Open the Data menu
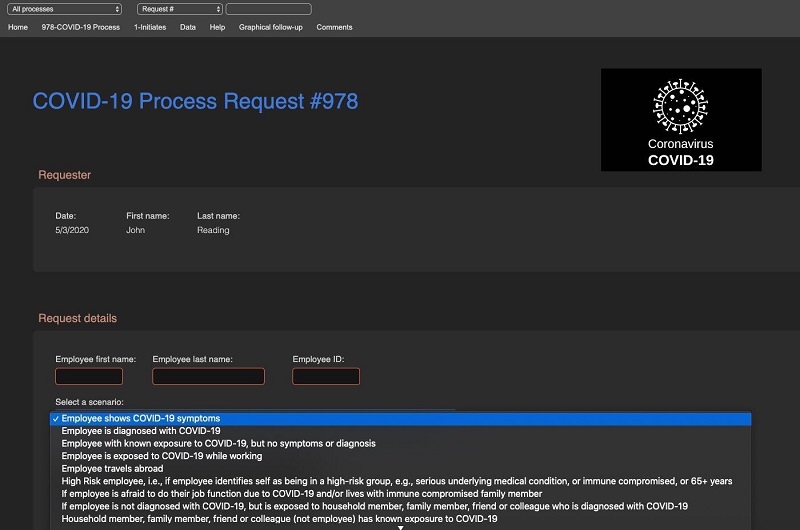The height and width of the screenshot is (530, 800). coord(188,27)
